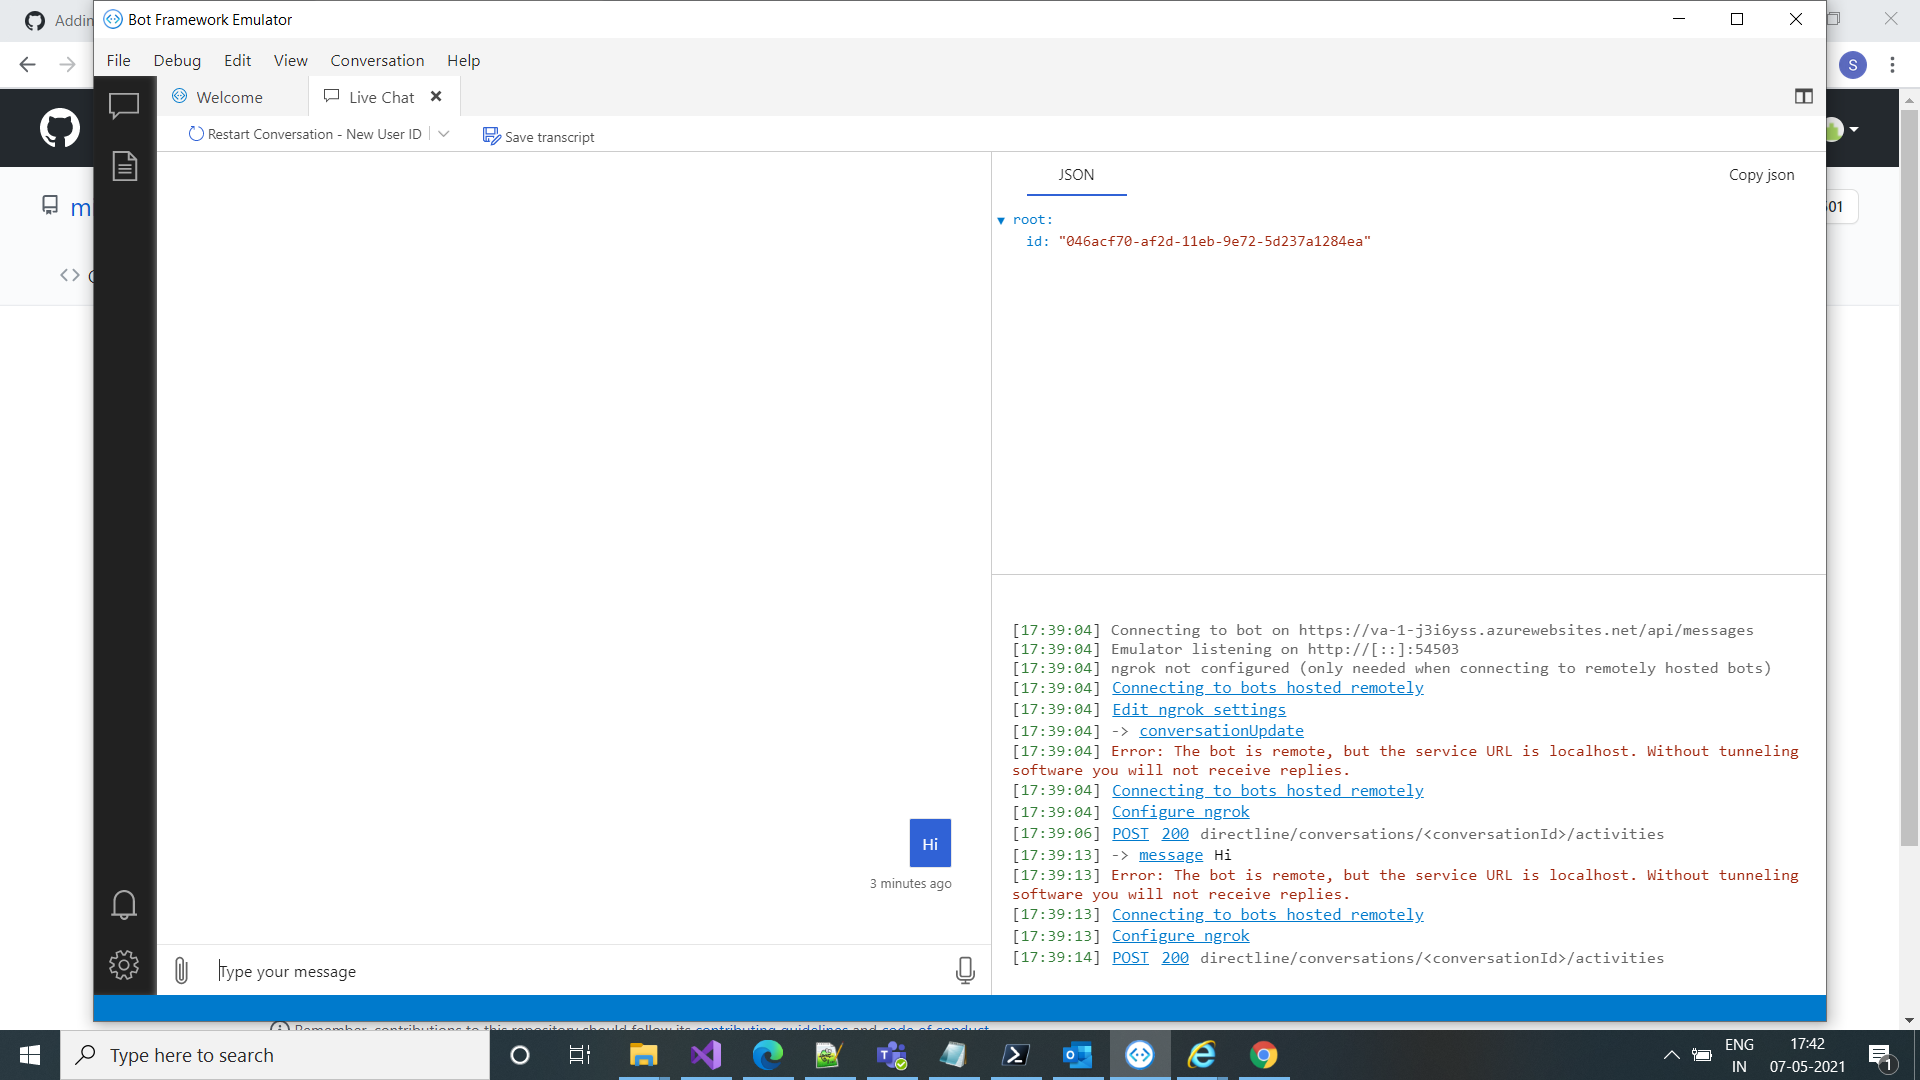1920x1080 pixels.
Task: Toggle the split editor view icon
Action: pos(1804,97)
